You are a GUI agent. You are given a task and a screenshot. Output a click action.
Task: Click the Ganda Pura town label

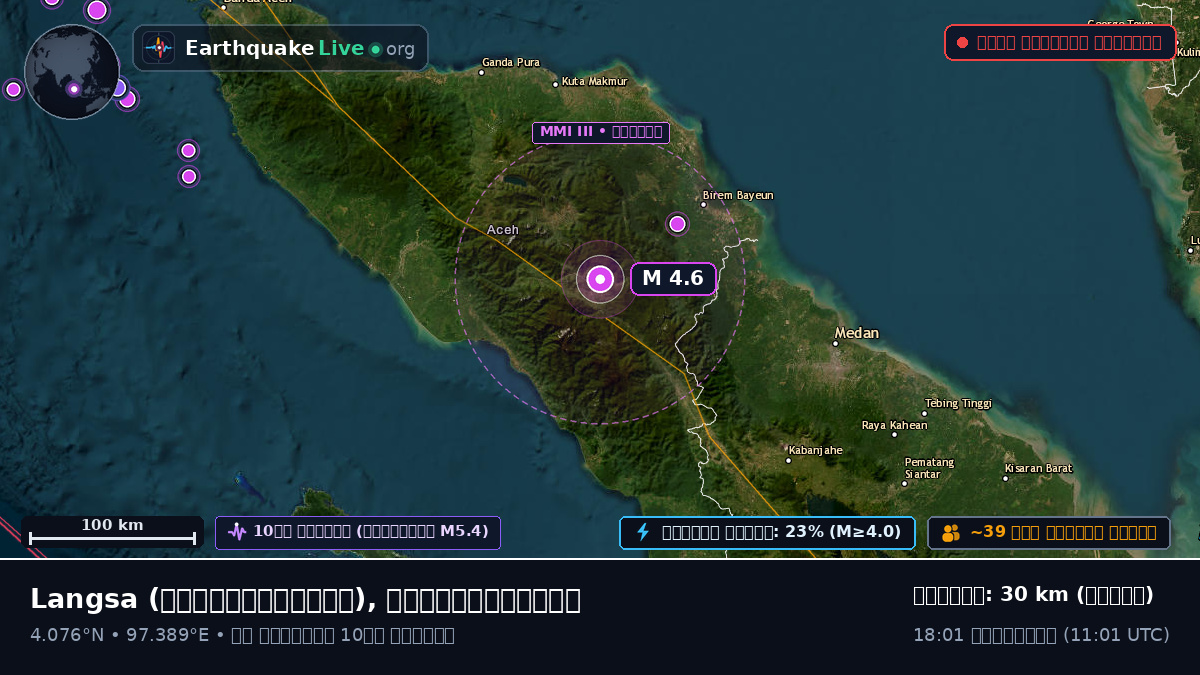pyautogui.click(x=511, y=62)
